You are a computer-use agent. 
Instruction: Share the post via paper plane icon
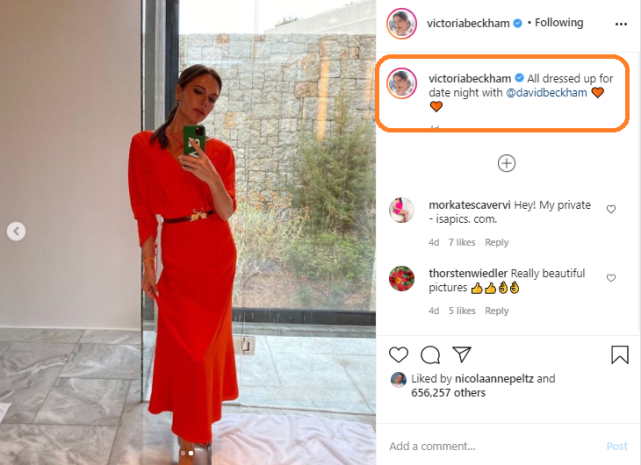pyautogui.click(x=462, y=354)
